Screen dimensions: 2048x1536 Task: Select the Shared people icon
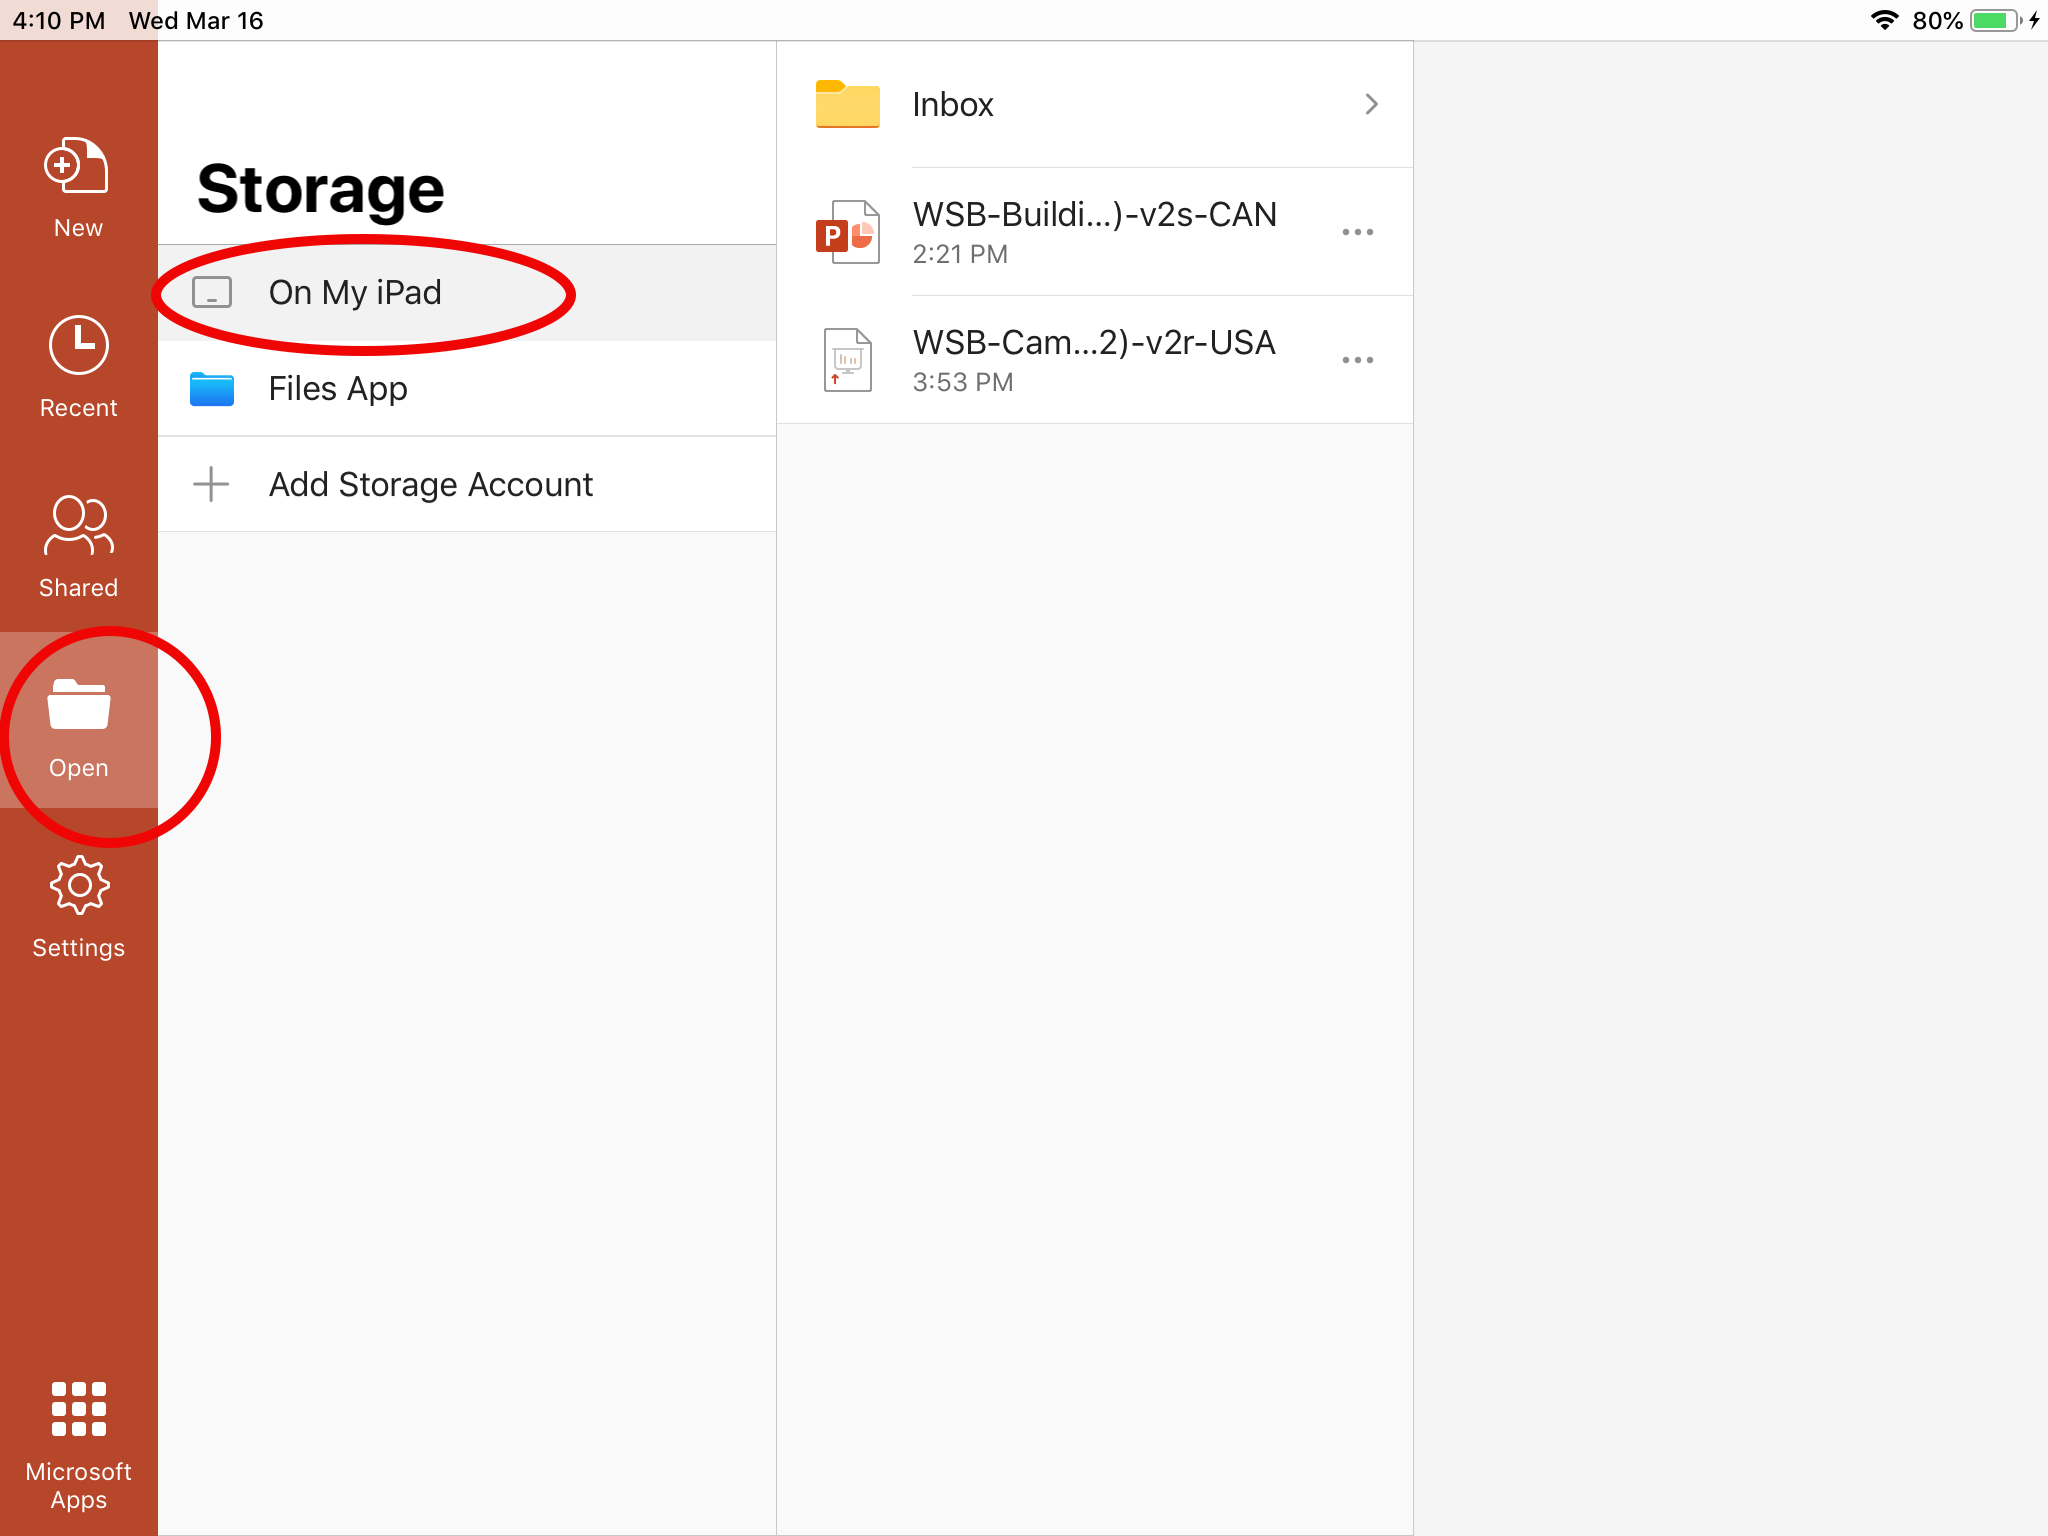tap(78, 525)
